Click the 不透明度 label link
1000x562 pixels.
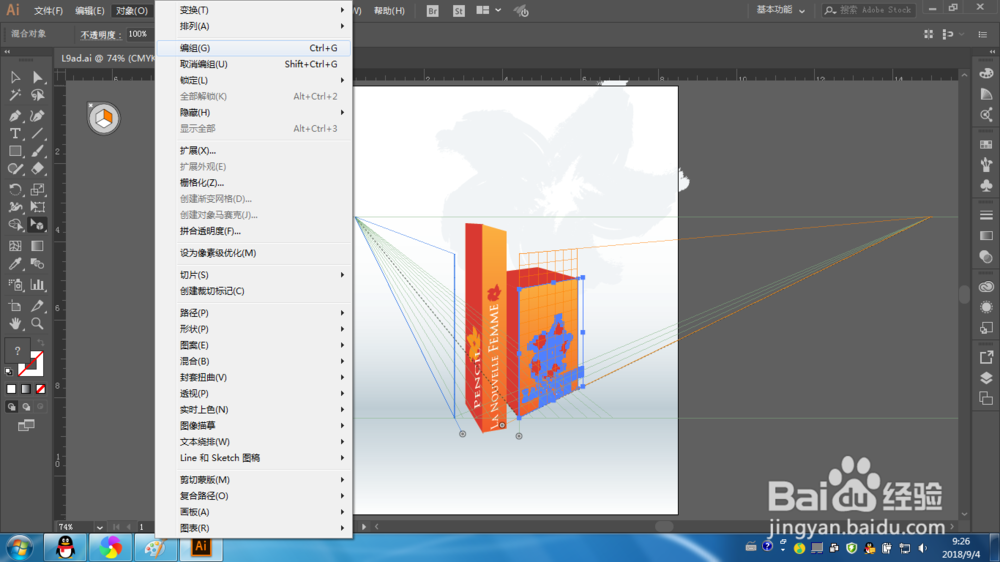coord(101,35)
